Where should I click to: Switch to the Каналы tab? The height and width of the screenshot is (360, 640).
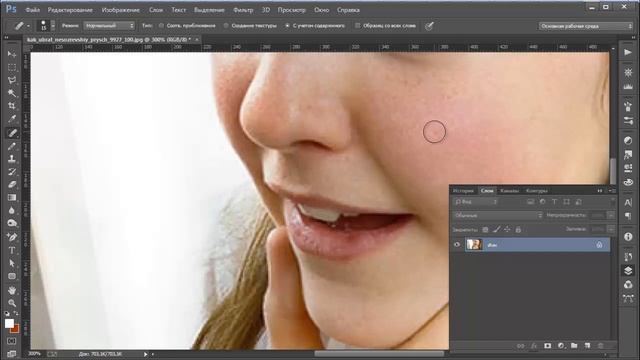(509, 191)
